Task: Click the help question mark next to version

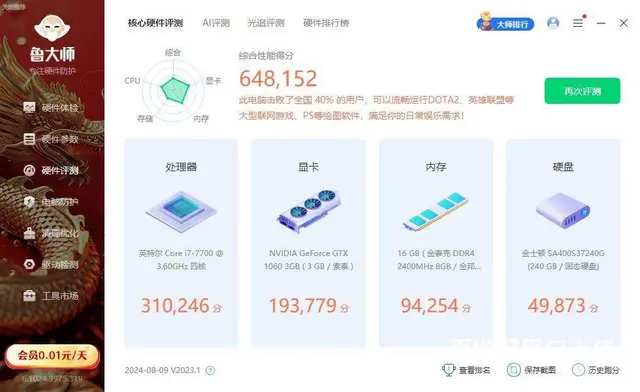Action: (x=210, y=370)
